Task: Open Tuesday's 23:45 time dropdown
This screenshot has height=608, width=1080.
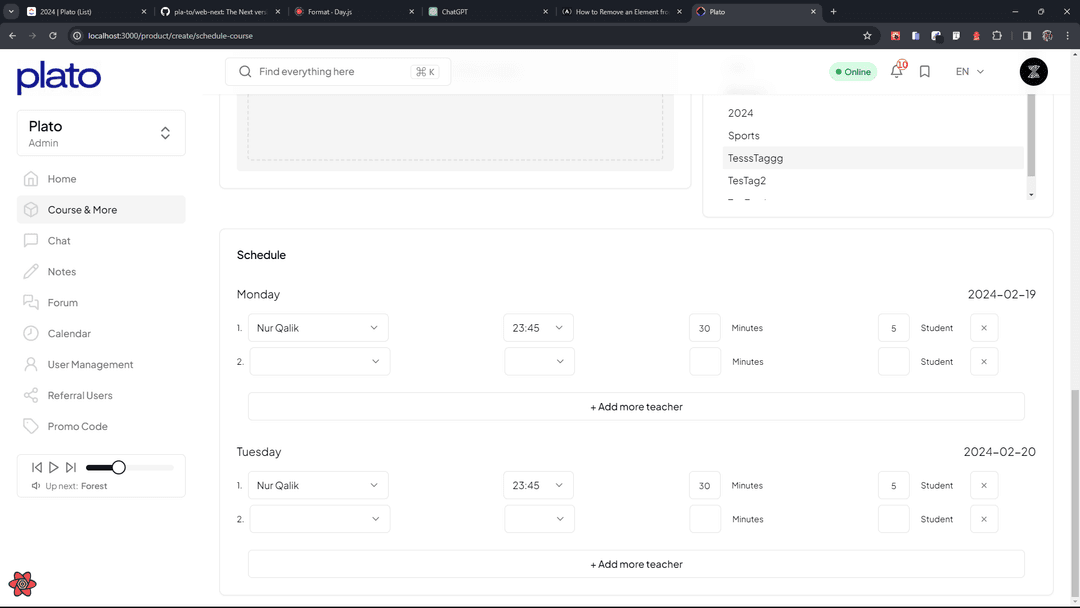Action: coord(538,485)
